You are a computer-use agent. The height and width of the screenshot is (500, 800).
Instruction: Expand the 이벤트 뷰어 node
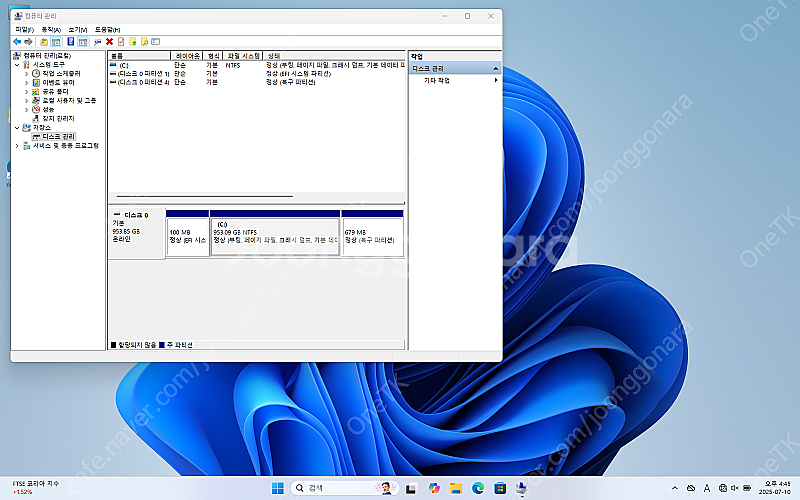27,83
